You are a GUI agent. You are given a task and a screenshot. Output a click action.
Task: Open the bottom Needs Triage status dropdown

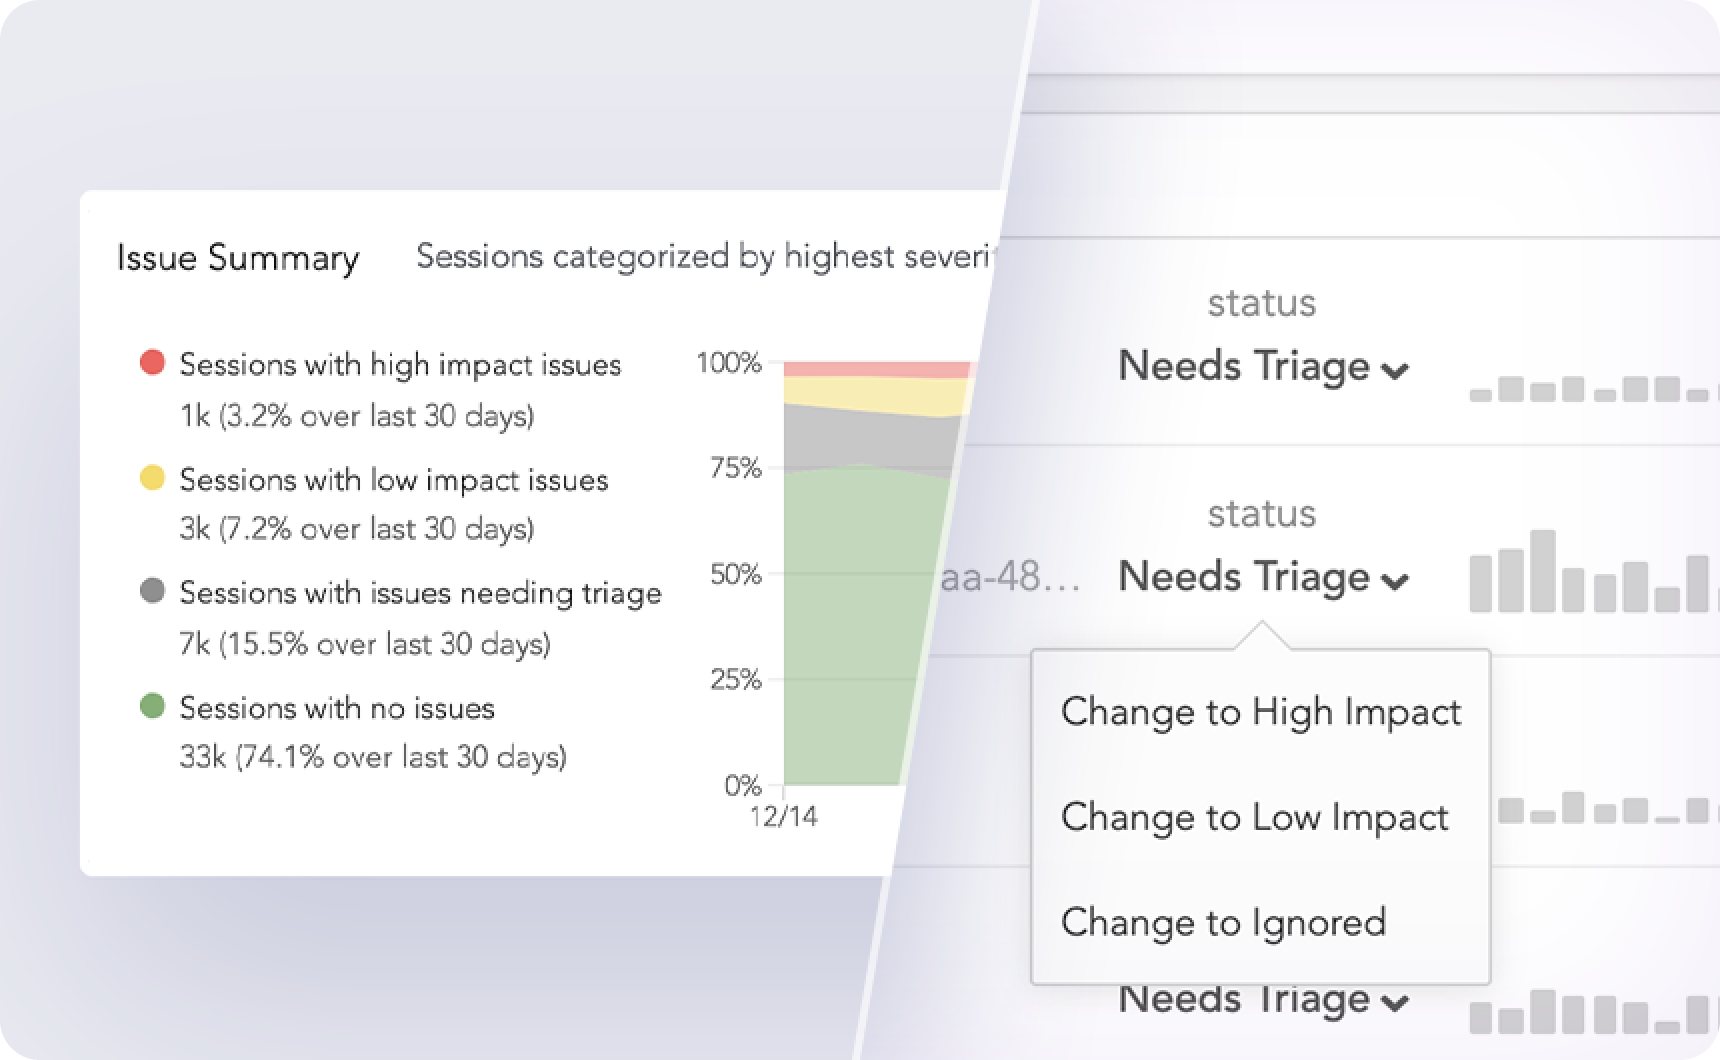(1263, 1000)
